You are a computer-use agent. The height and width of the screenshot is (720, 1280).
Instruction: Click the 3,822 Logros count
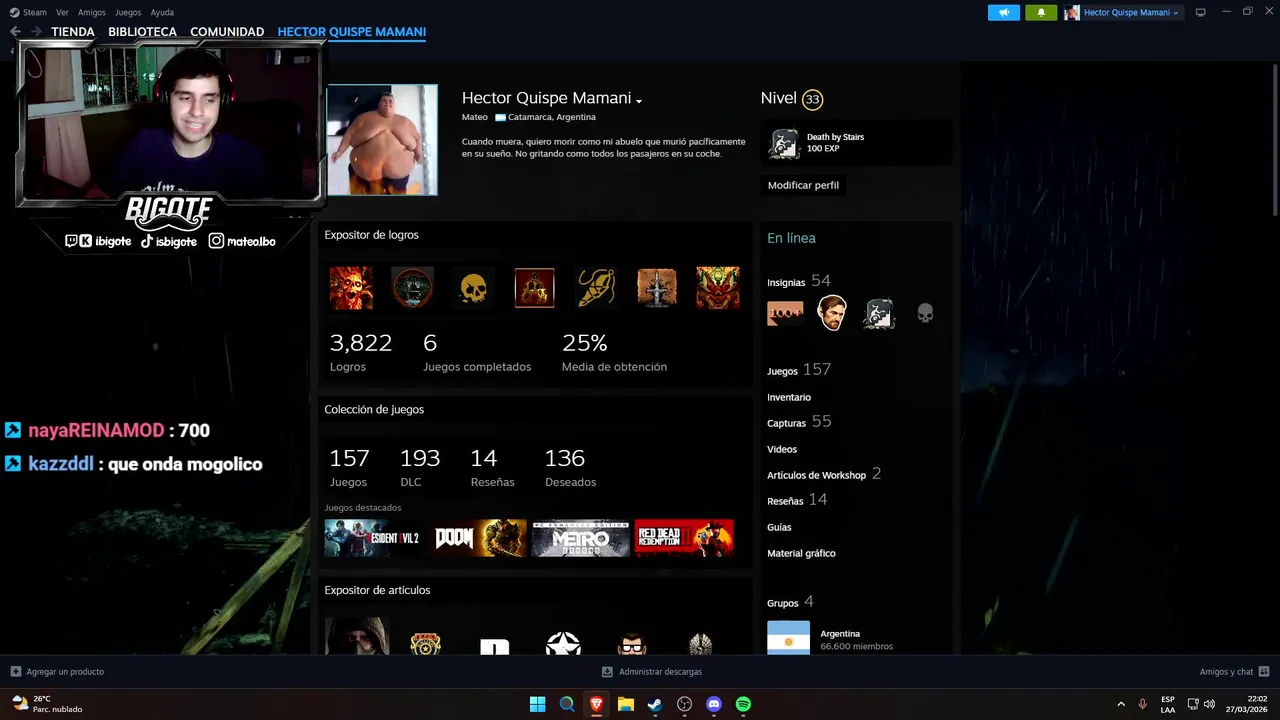pos(361,343)
